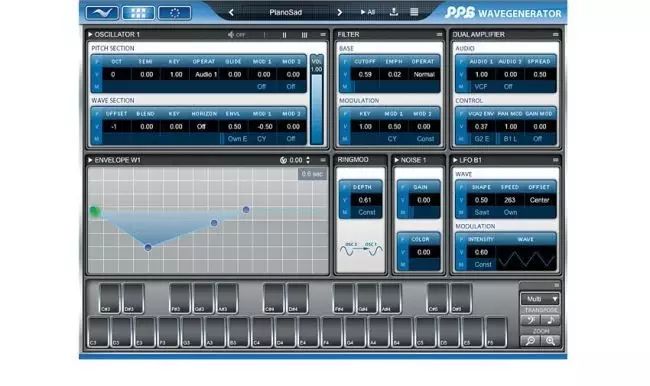Image resolution: width=650 pixels, height=386 pixels.
Task: Open the Dual Amplifier panel menu
Action: tap(555, 34)
